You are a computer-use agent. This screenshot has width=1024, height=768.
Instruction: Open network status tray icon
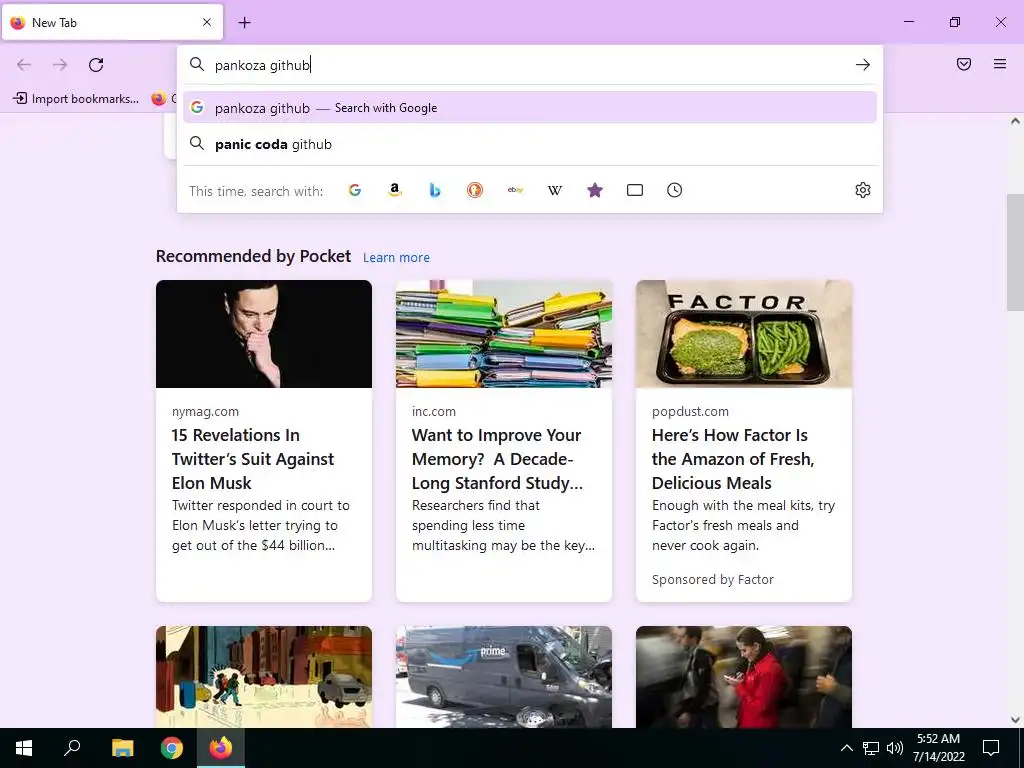pos(871,748)
